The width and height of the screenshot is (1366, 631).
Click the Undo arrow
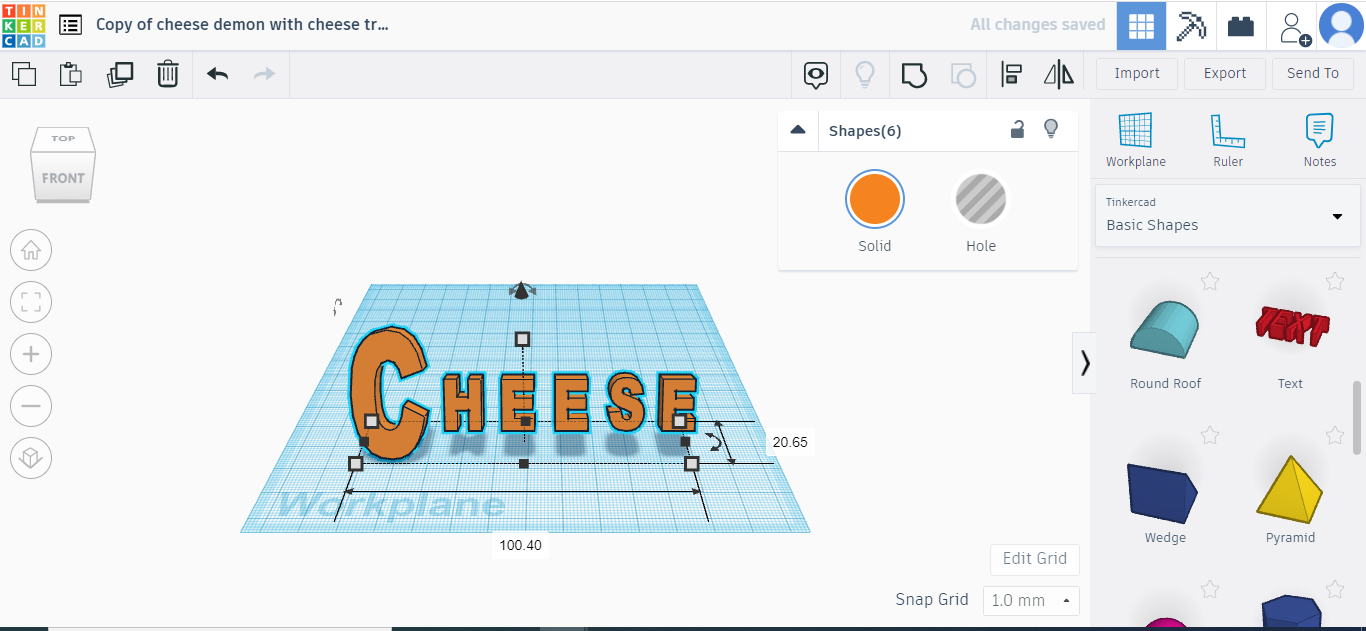(217, 74)
